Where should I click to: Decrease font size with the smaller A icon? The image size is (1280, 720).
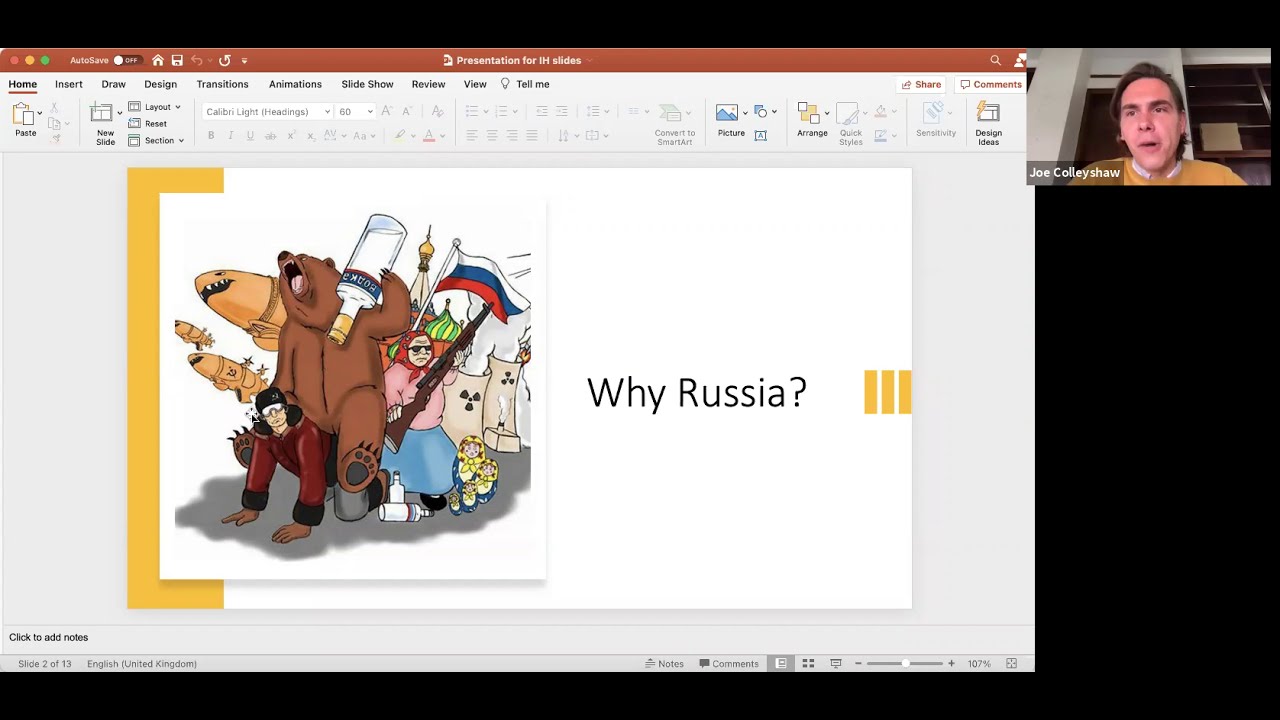click(x=406, y=111)
